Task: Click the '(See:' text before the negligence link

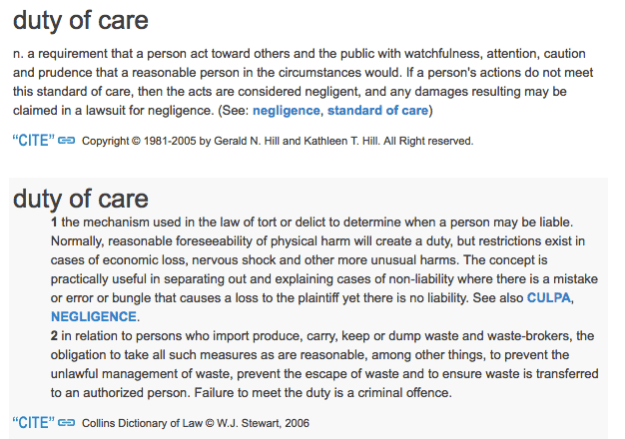Action: (232, 110)
